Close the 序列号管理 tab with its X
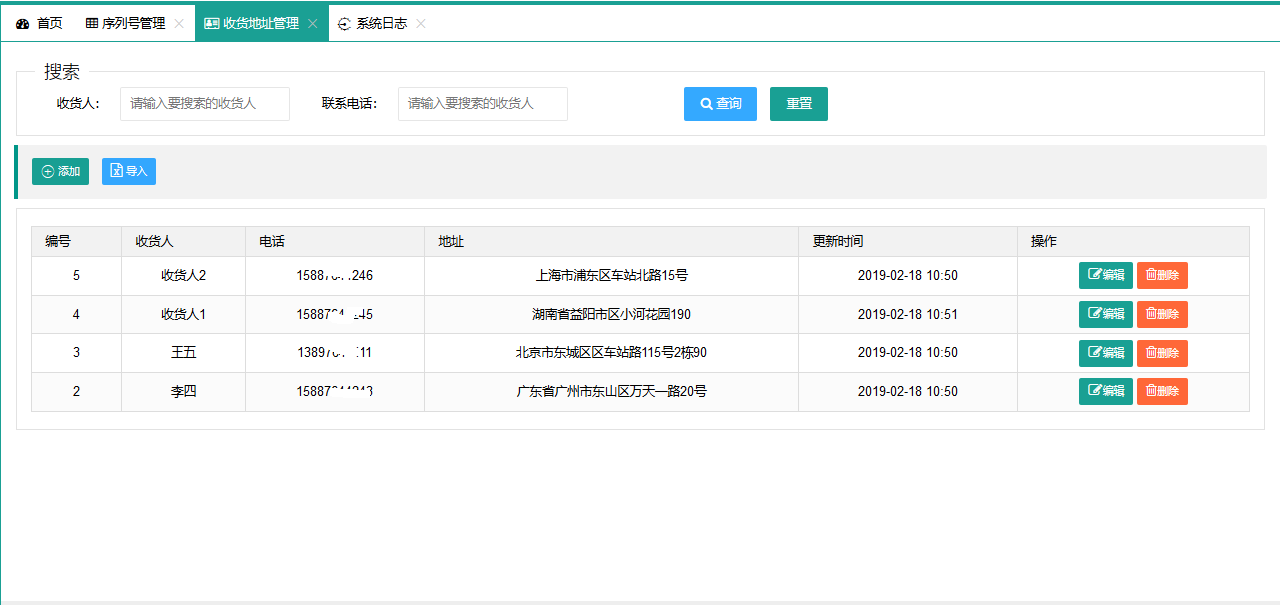Screen dimensions: 1280x605 coord(179,23)
